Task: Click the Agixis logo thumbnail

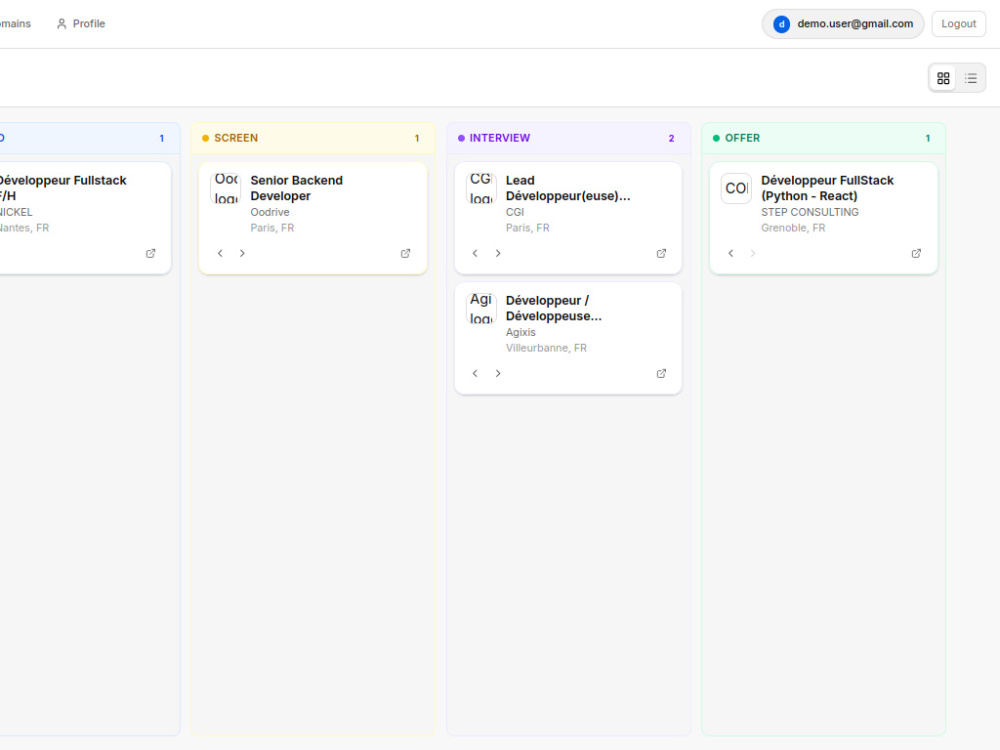Action: [x=482, y=308]
